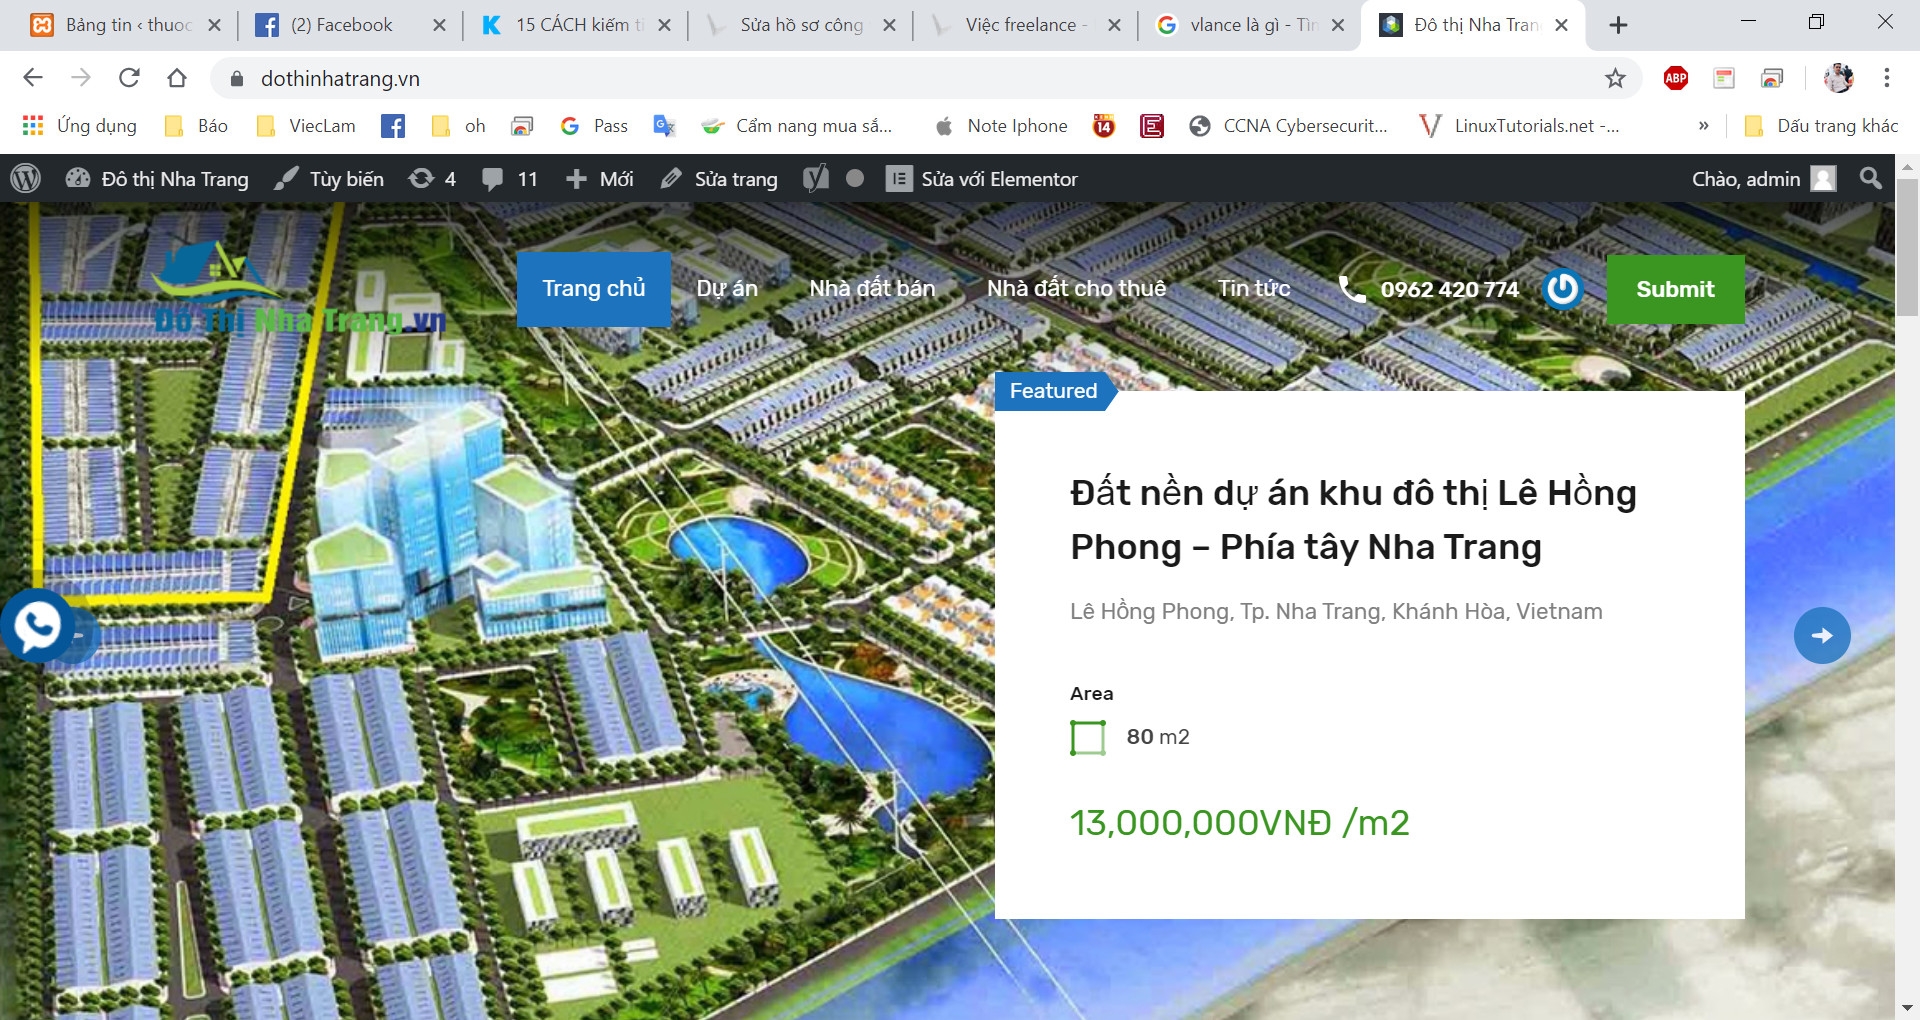Go to browser home page

[x=177, y=78]
